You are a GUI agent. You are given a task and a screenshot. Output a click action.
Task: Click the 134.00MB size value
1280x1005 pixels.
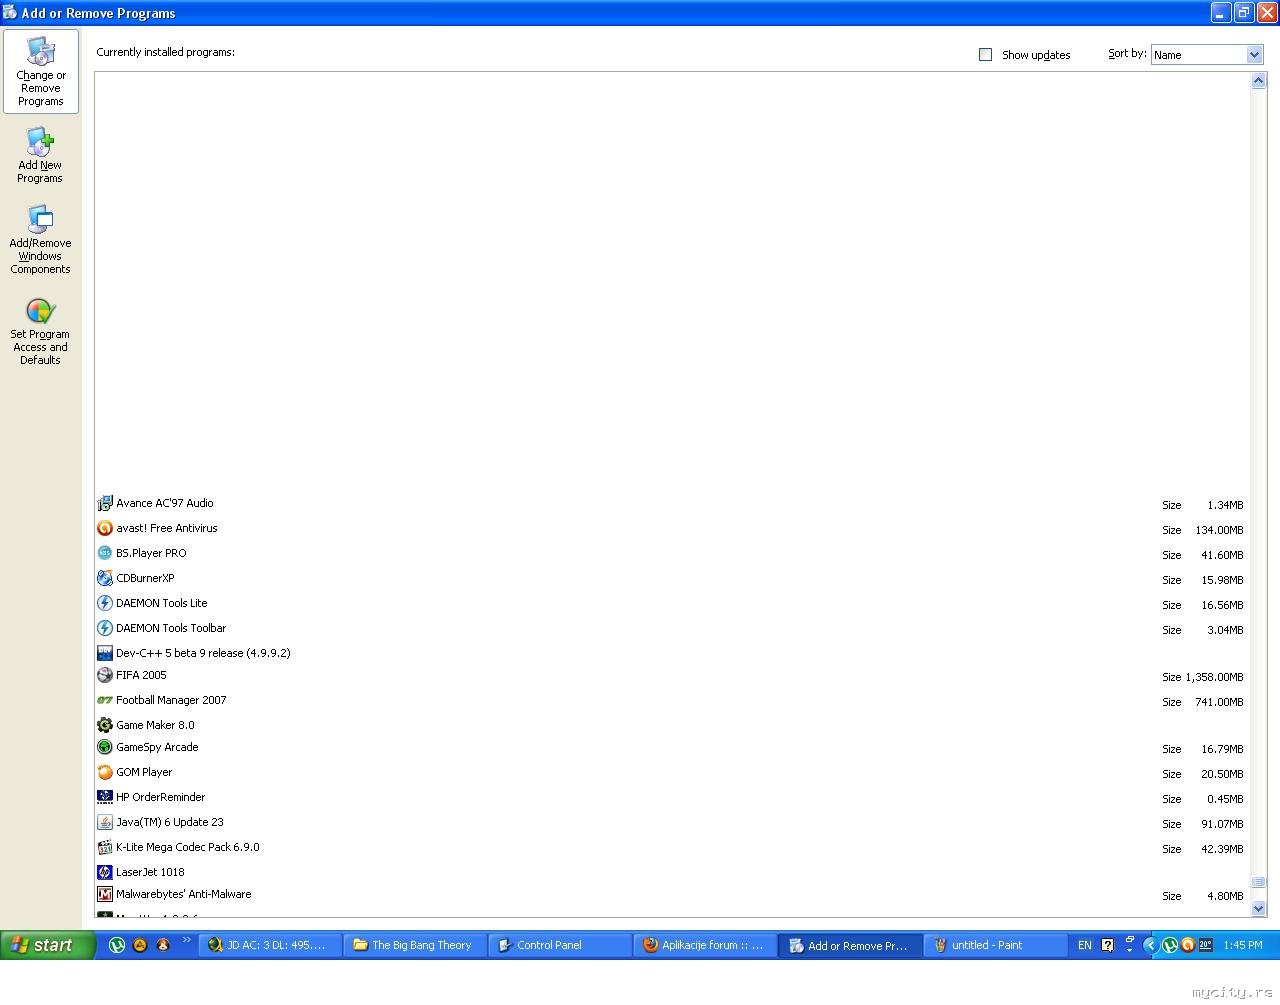[1219, 530]
